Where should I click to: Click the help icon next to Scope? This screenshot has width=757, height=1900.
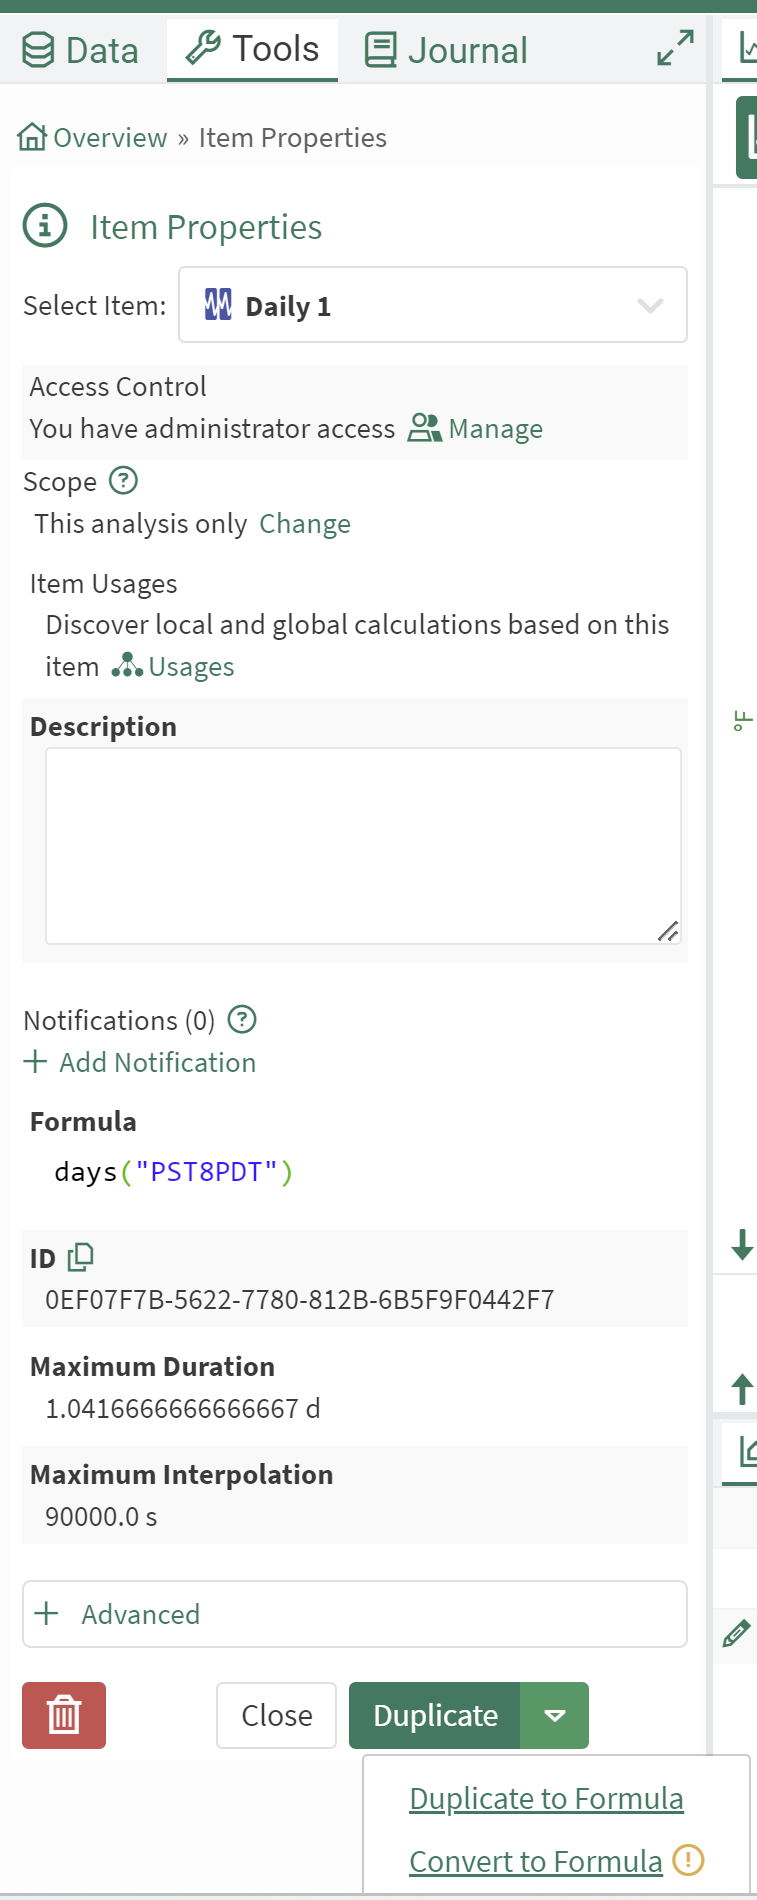123,481
